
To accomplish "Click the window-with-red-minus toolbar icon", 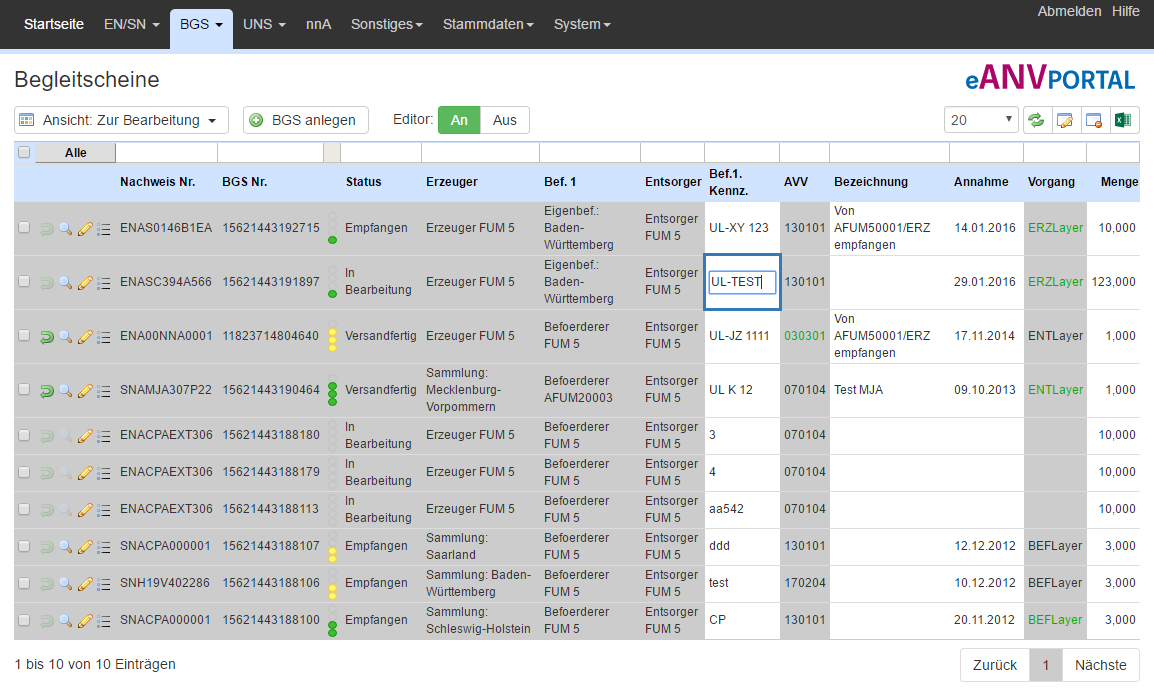I will [1094, 120].
